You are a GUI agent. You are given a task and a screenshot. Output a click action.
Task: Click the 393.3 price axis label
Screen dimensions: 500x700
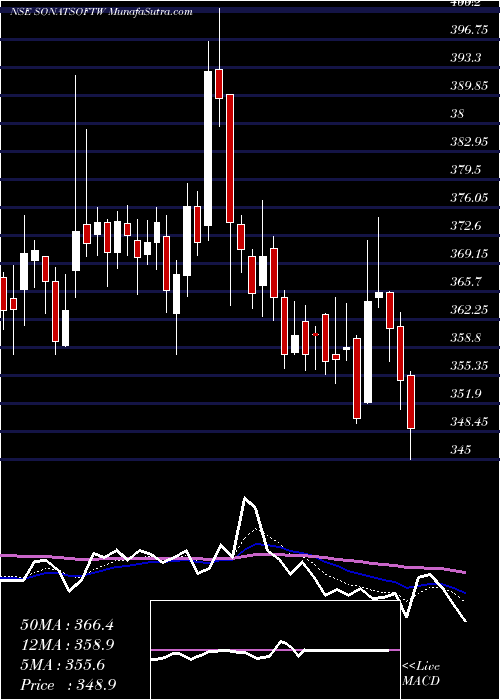[x=465, y=58]
